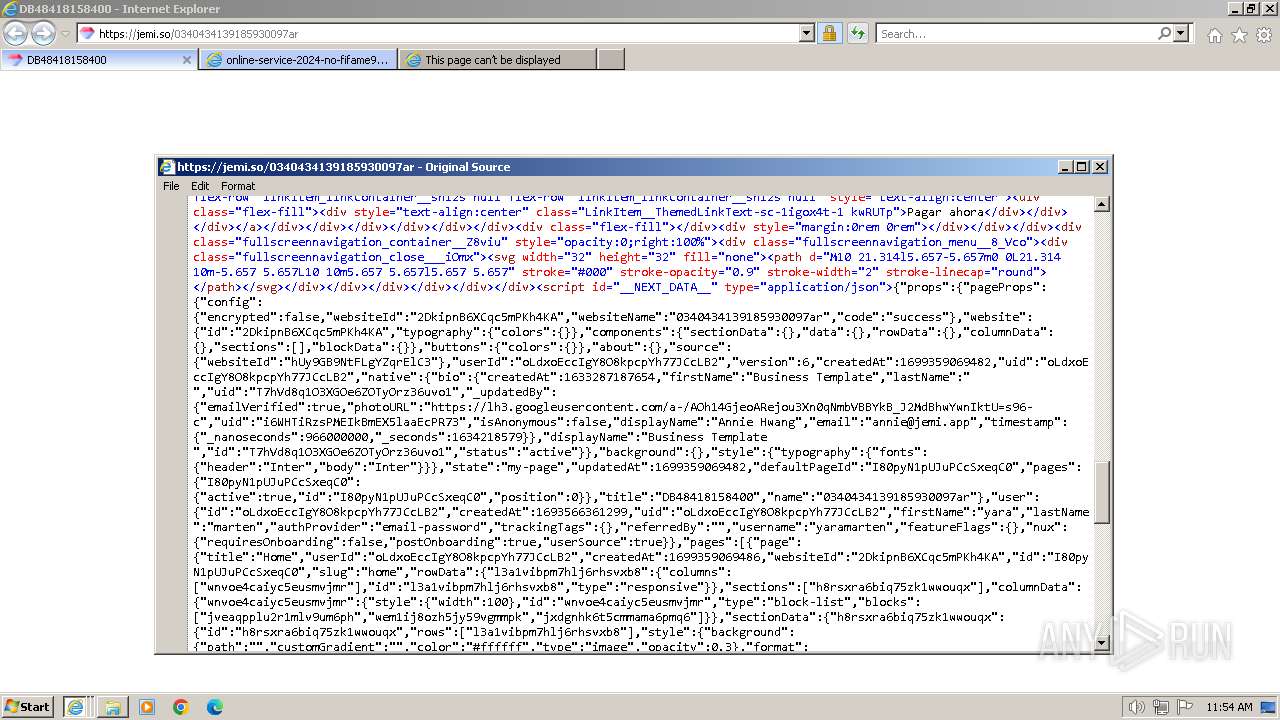
Task: Click the clock showing 11:54 AM
Action: (1229, 707)
